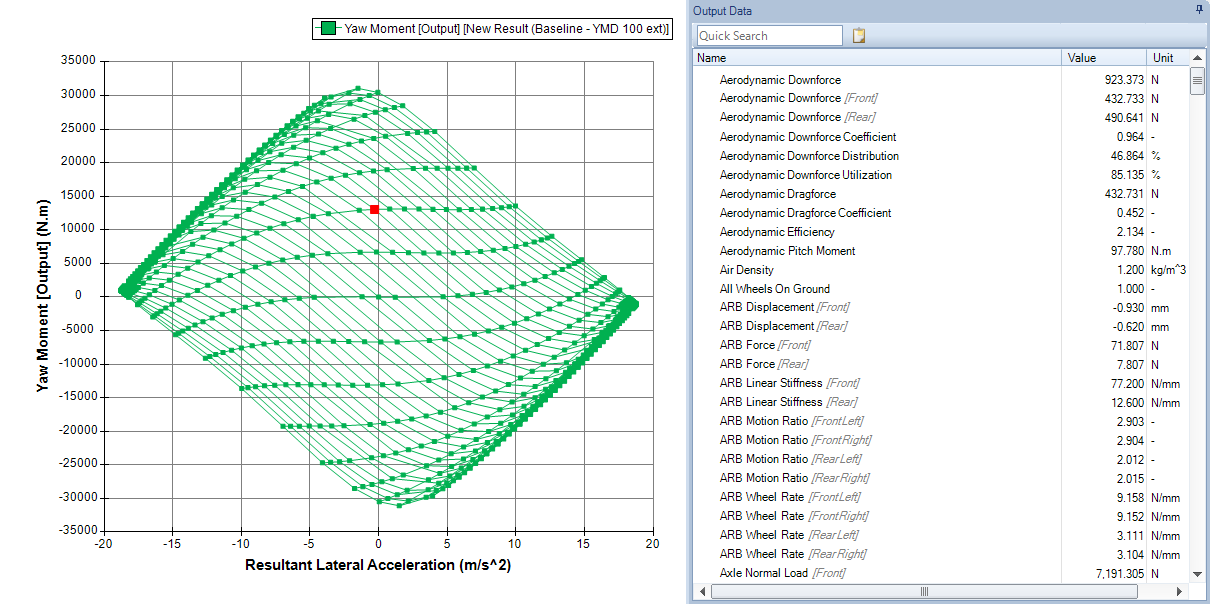
Task: Select the Axle Normal Load [Front] row
Action: pyautogui.click(x=941, y=574)
